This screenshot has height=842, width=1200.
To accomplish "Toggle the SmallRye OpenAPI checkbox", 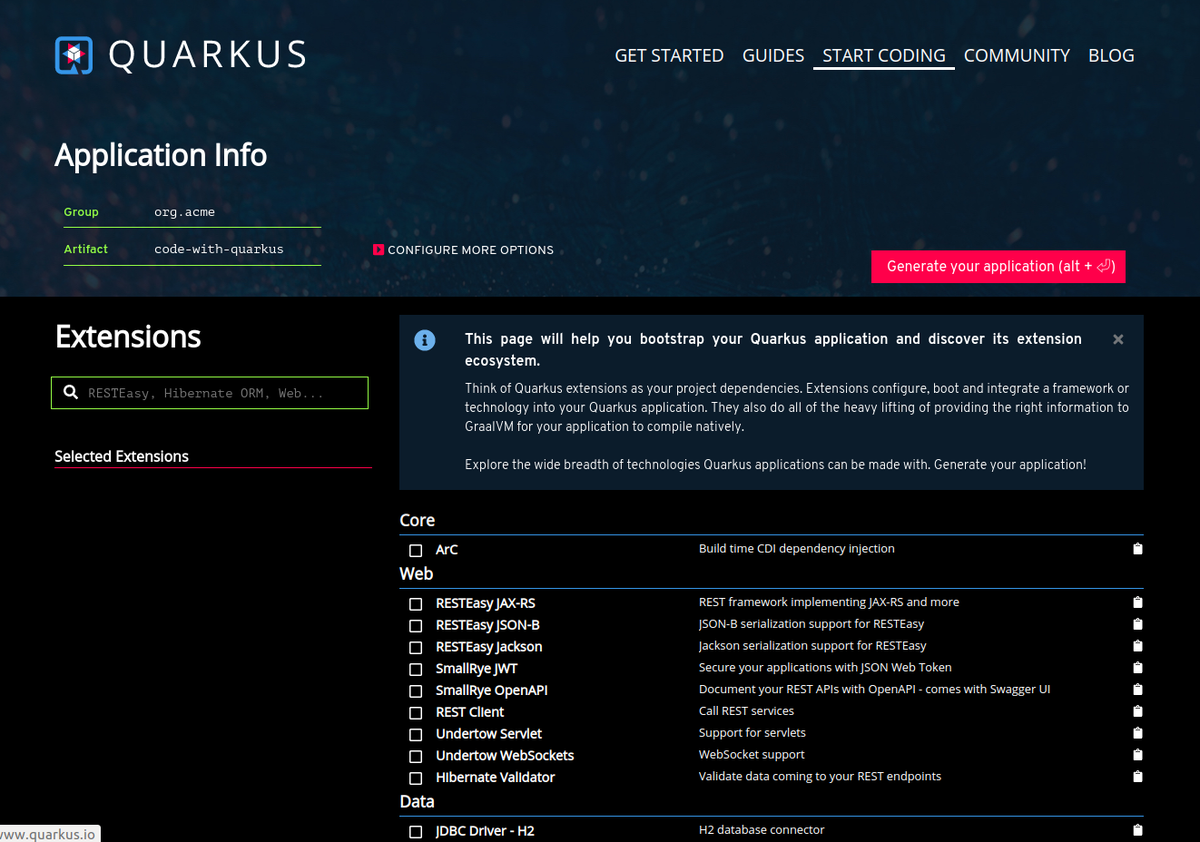I will 416,691.
